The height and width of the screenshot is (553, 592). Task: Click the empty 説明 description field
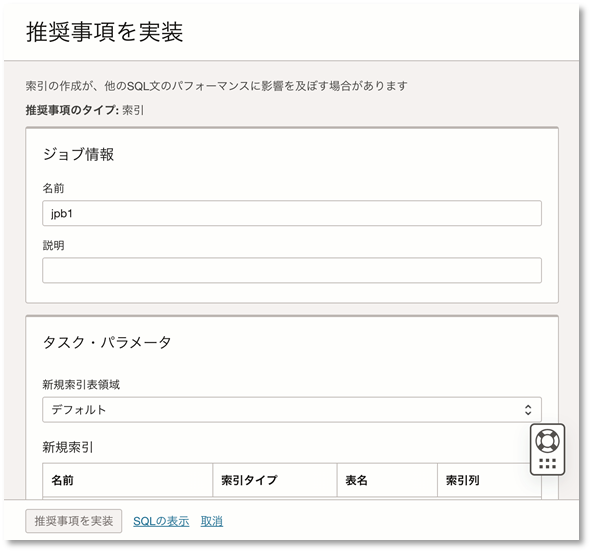click(x=291, y=270)
